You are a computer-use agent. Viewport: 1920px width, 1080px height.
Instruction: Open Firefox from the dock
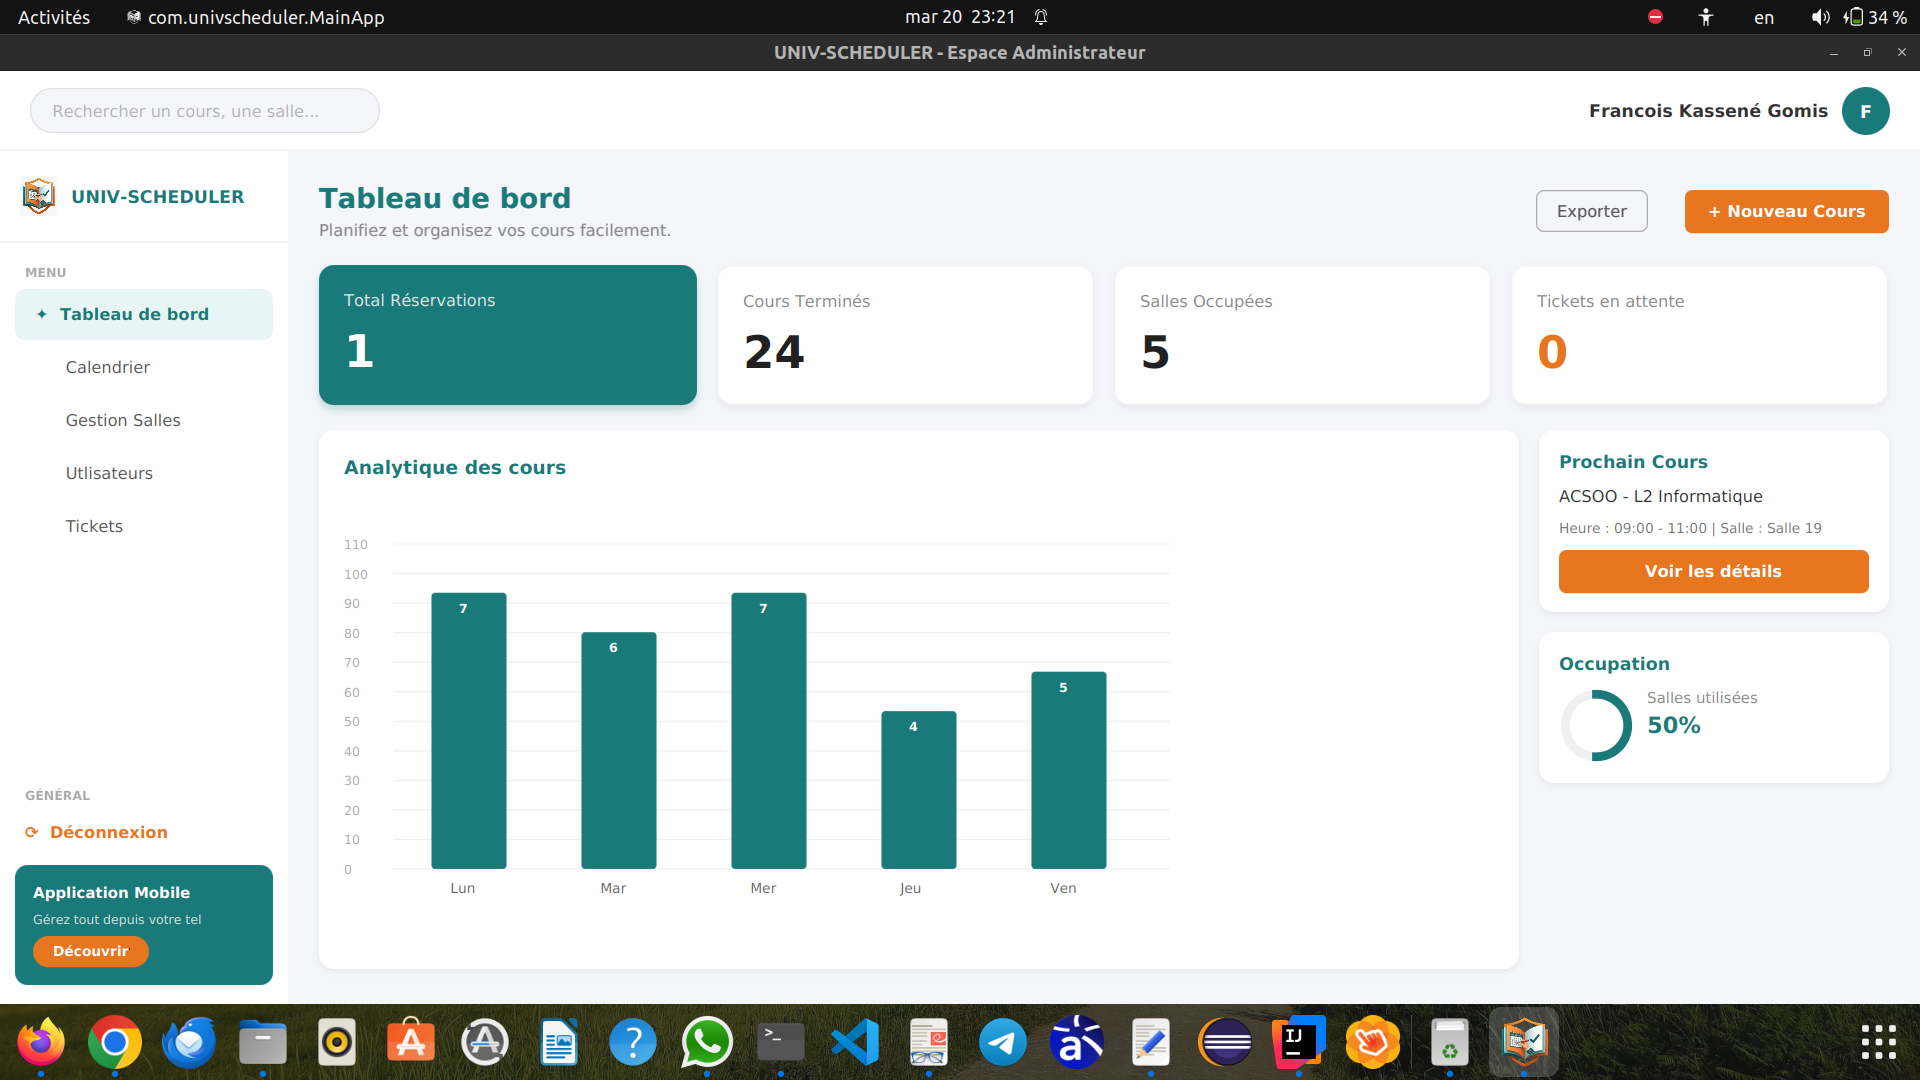(41, 1042)
